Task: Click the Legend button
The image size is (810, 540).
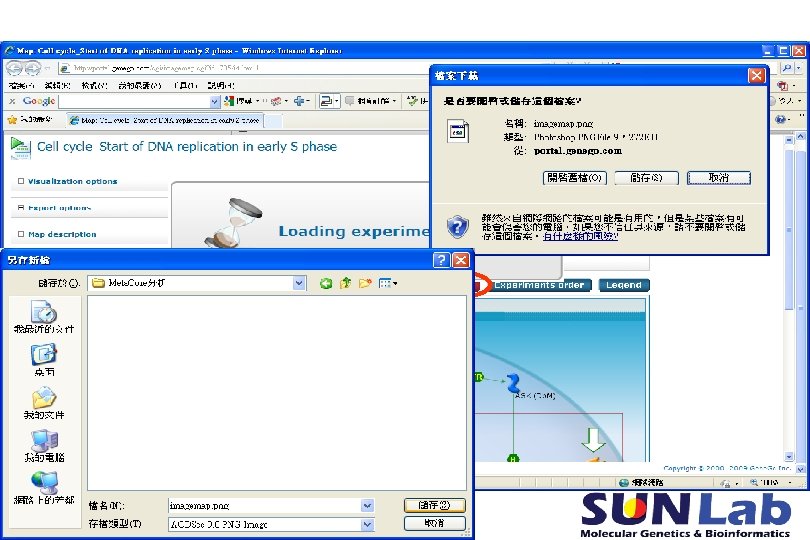Action: click(624, 285)
